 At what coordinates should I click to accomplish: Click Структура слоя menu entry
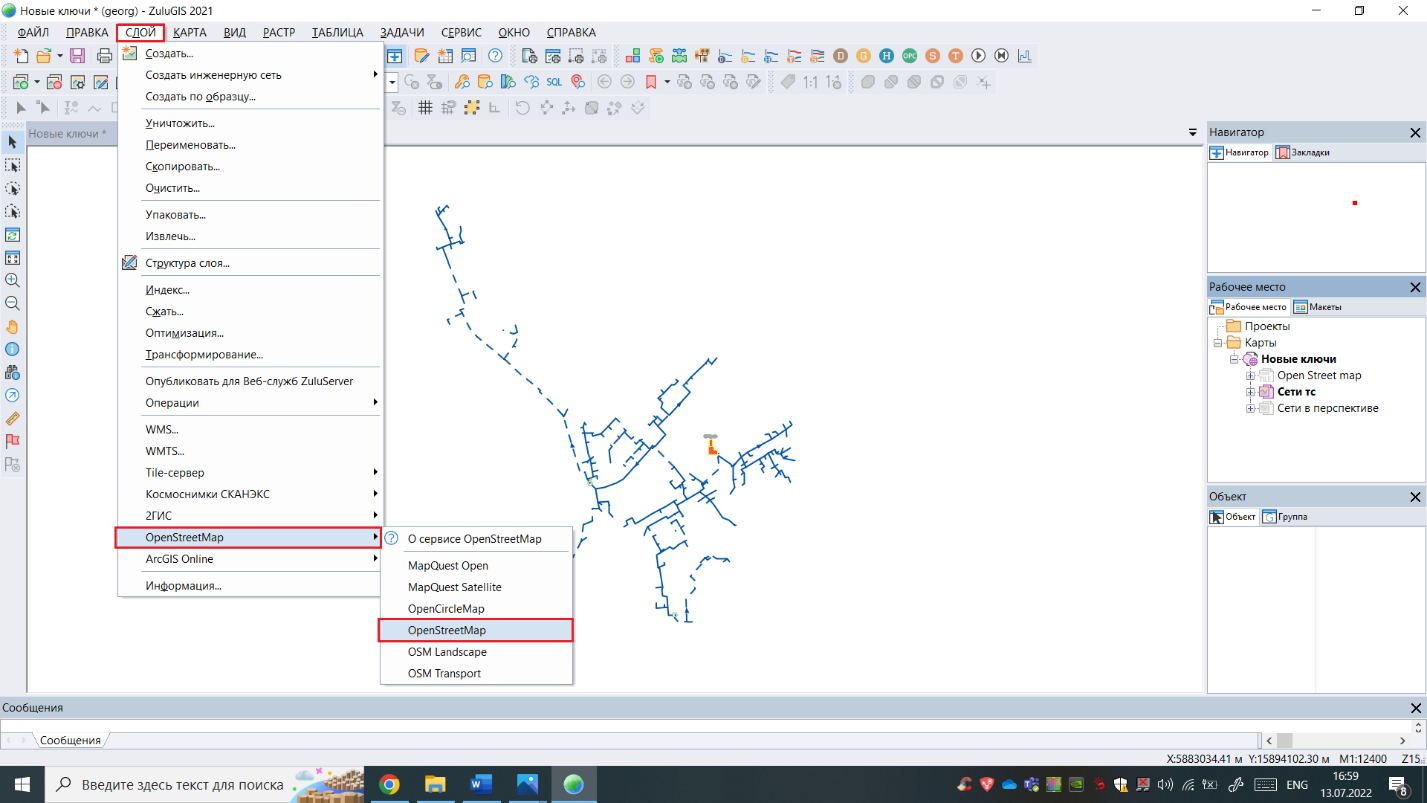[187, 263]
